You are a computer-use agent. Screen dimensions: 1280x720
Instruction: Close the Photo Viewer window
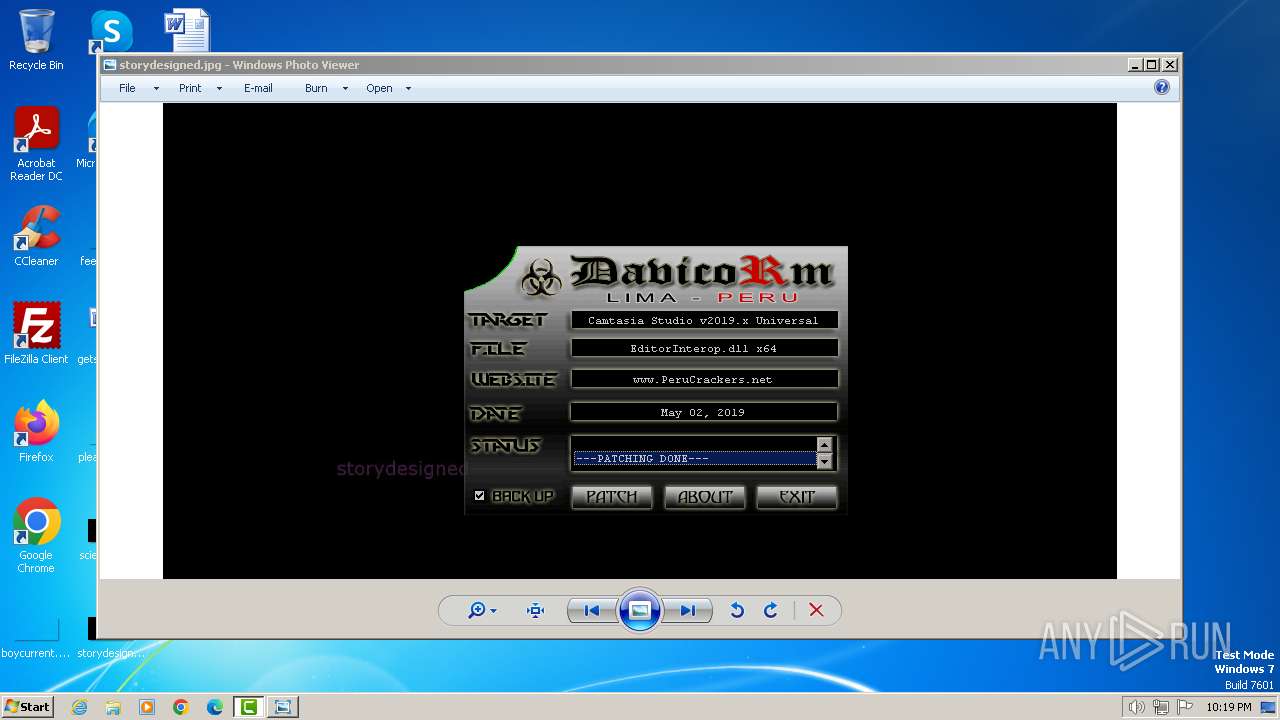(1170, 65)
